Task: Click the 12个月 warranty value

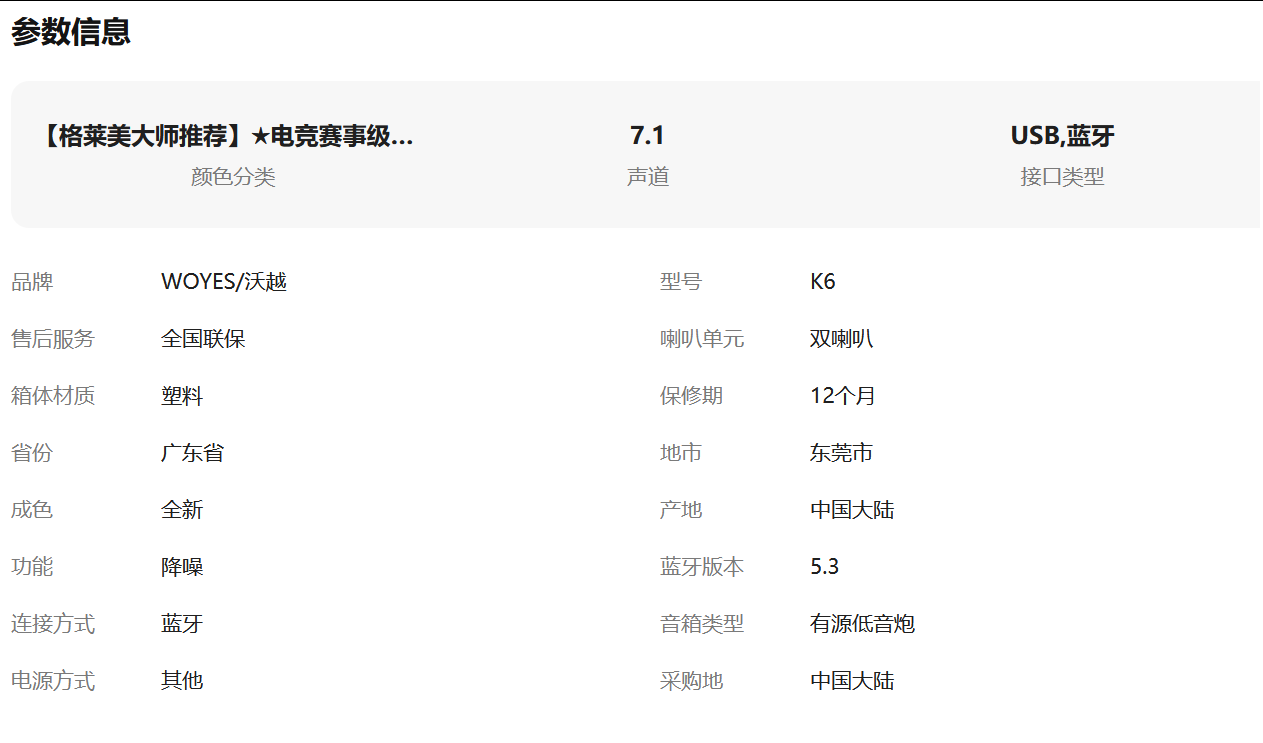Action: (841, 395)
